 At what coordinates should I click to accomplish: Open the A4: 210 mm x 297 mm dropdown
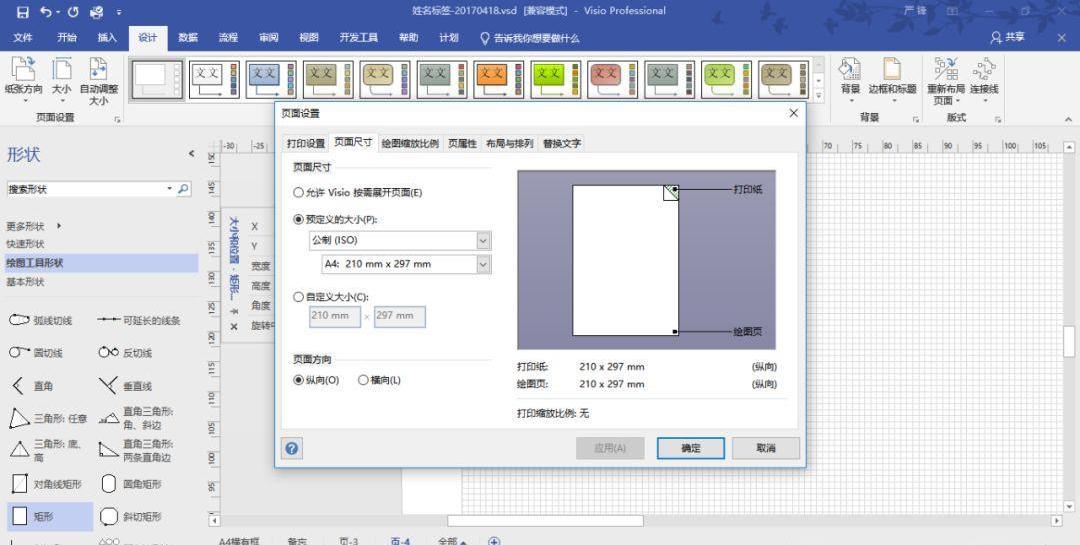coord(484,264)
